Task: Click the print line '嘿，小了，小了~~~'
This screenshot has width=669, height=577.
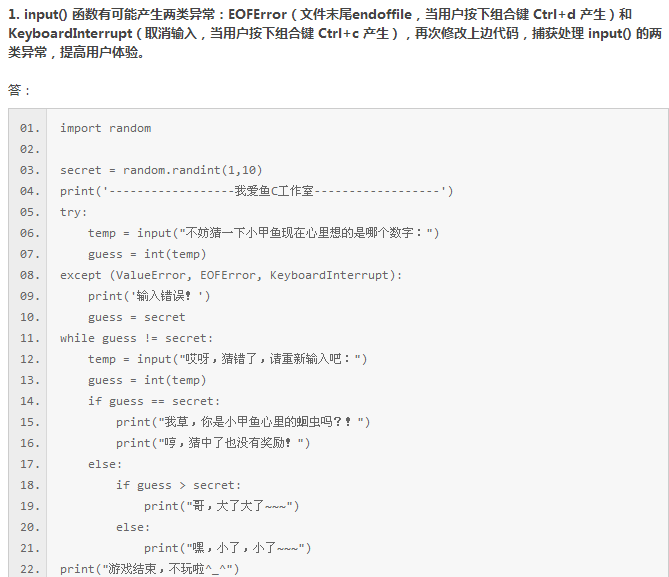Action: point(227,548)
